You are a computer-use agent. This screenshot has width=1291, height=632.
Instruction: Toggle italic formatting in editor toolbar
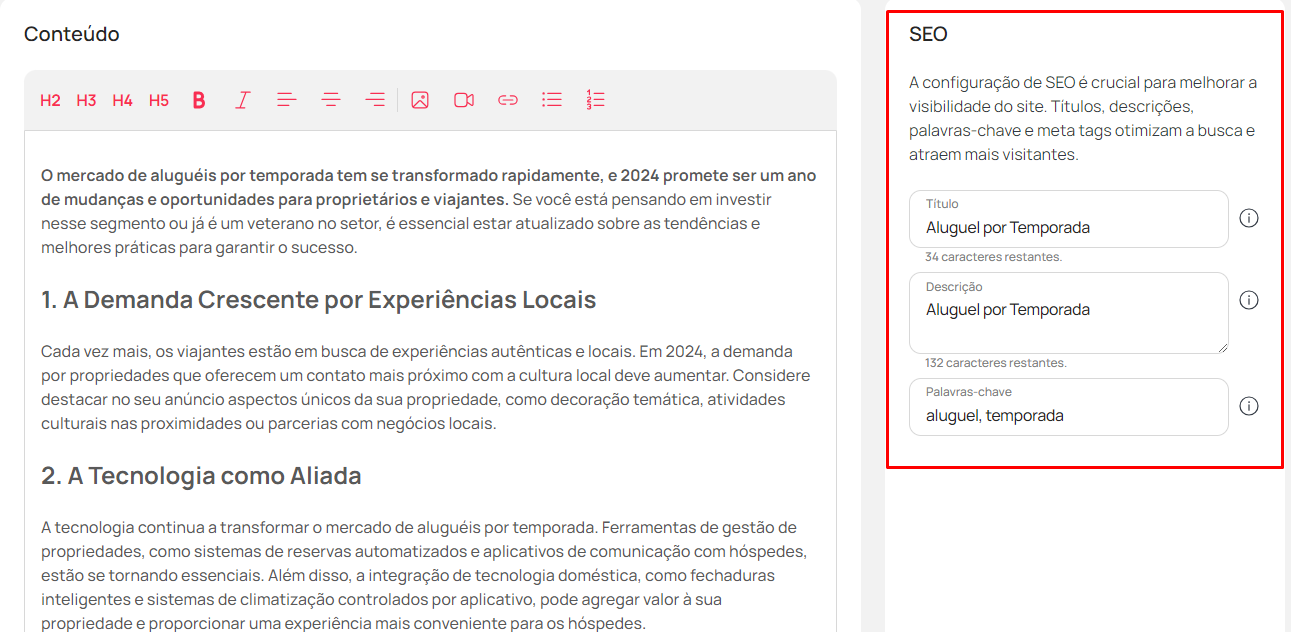point(243,100)
